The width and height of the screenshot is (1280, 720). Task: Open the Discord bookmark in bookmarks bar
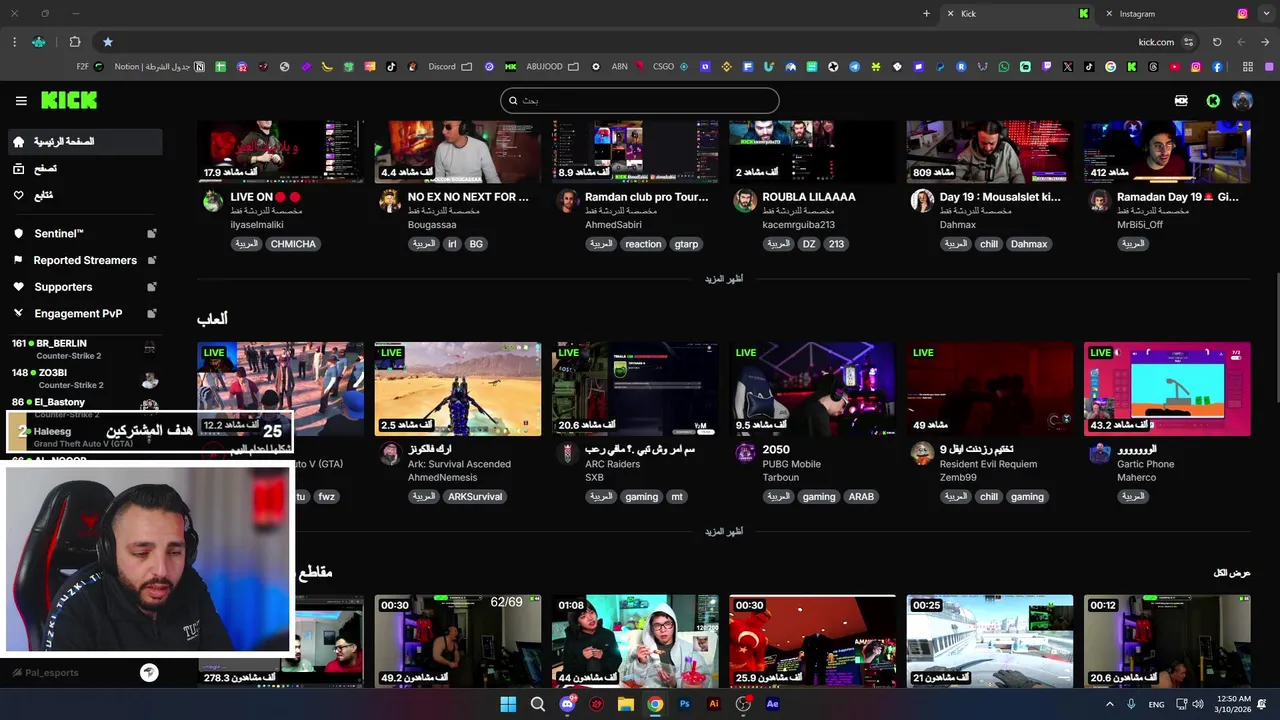[450, 67]
